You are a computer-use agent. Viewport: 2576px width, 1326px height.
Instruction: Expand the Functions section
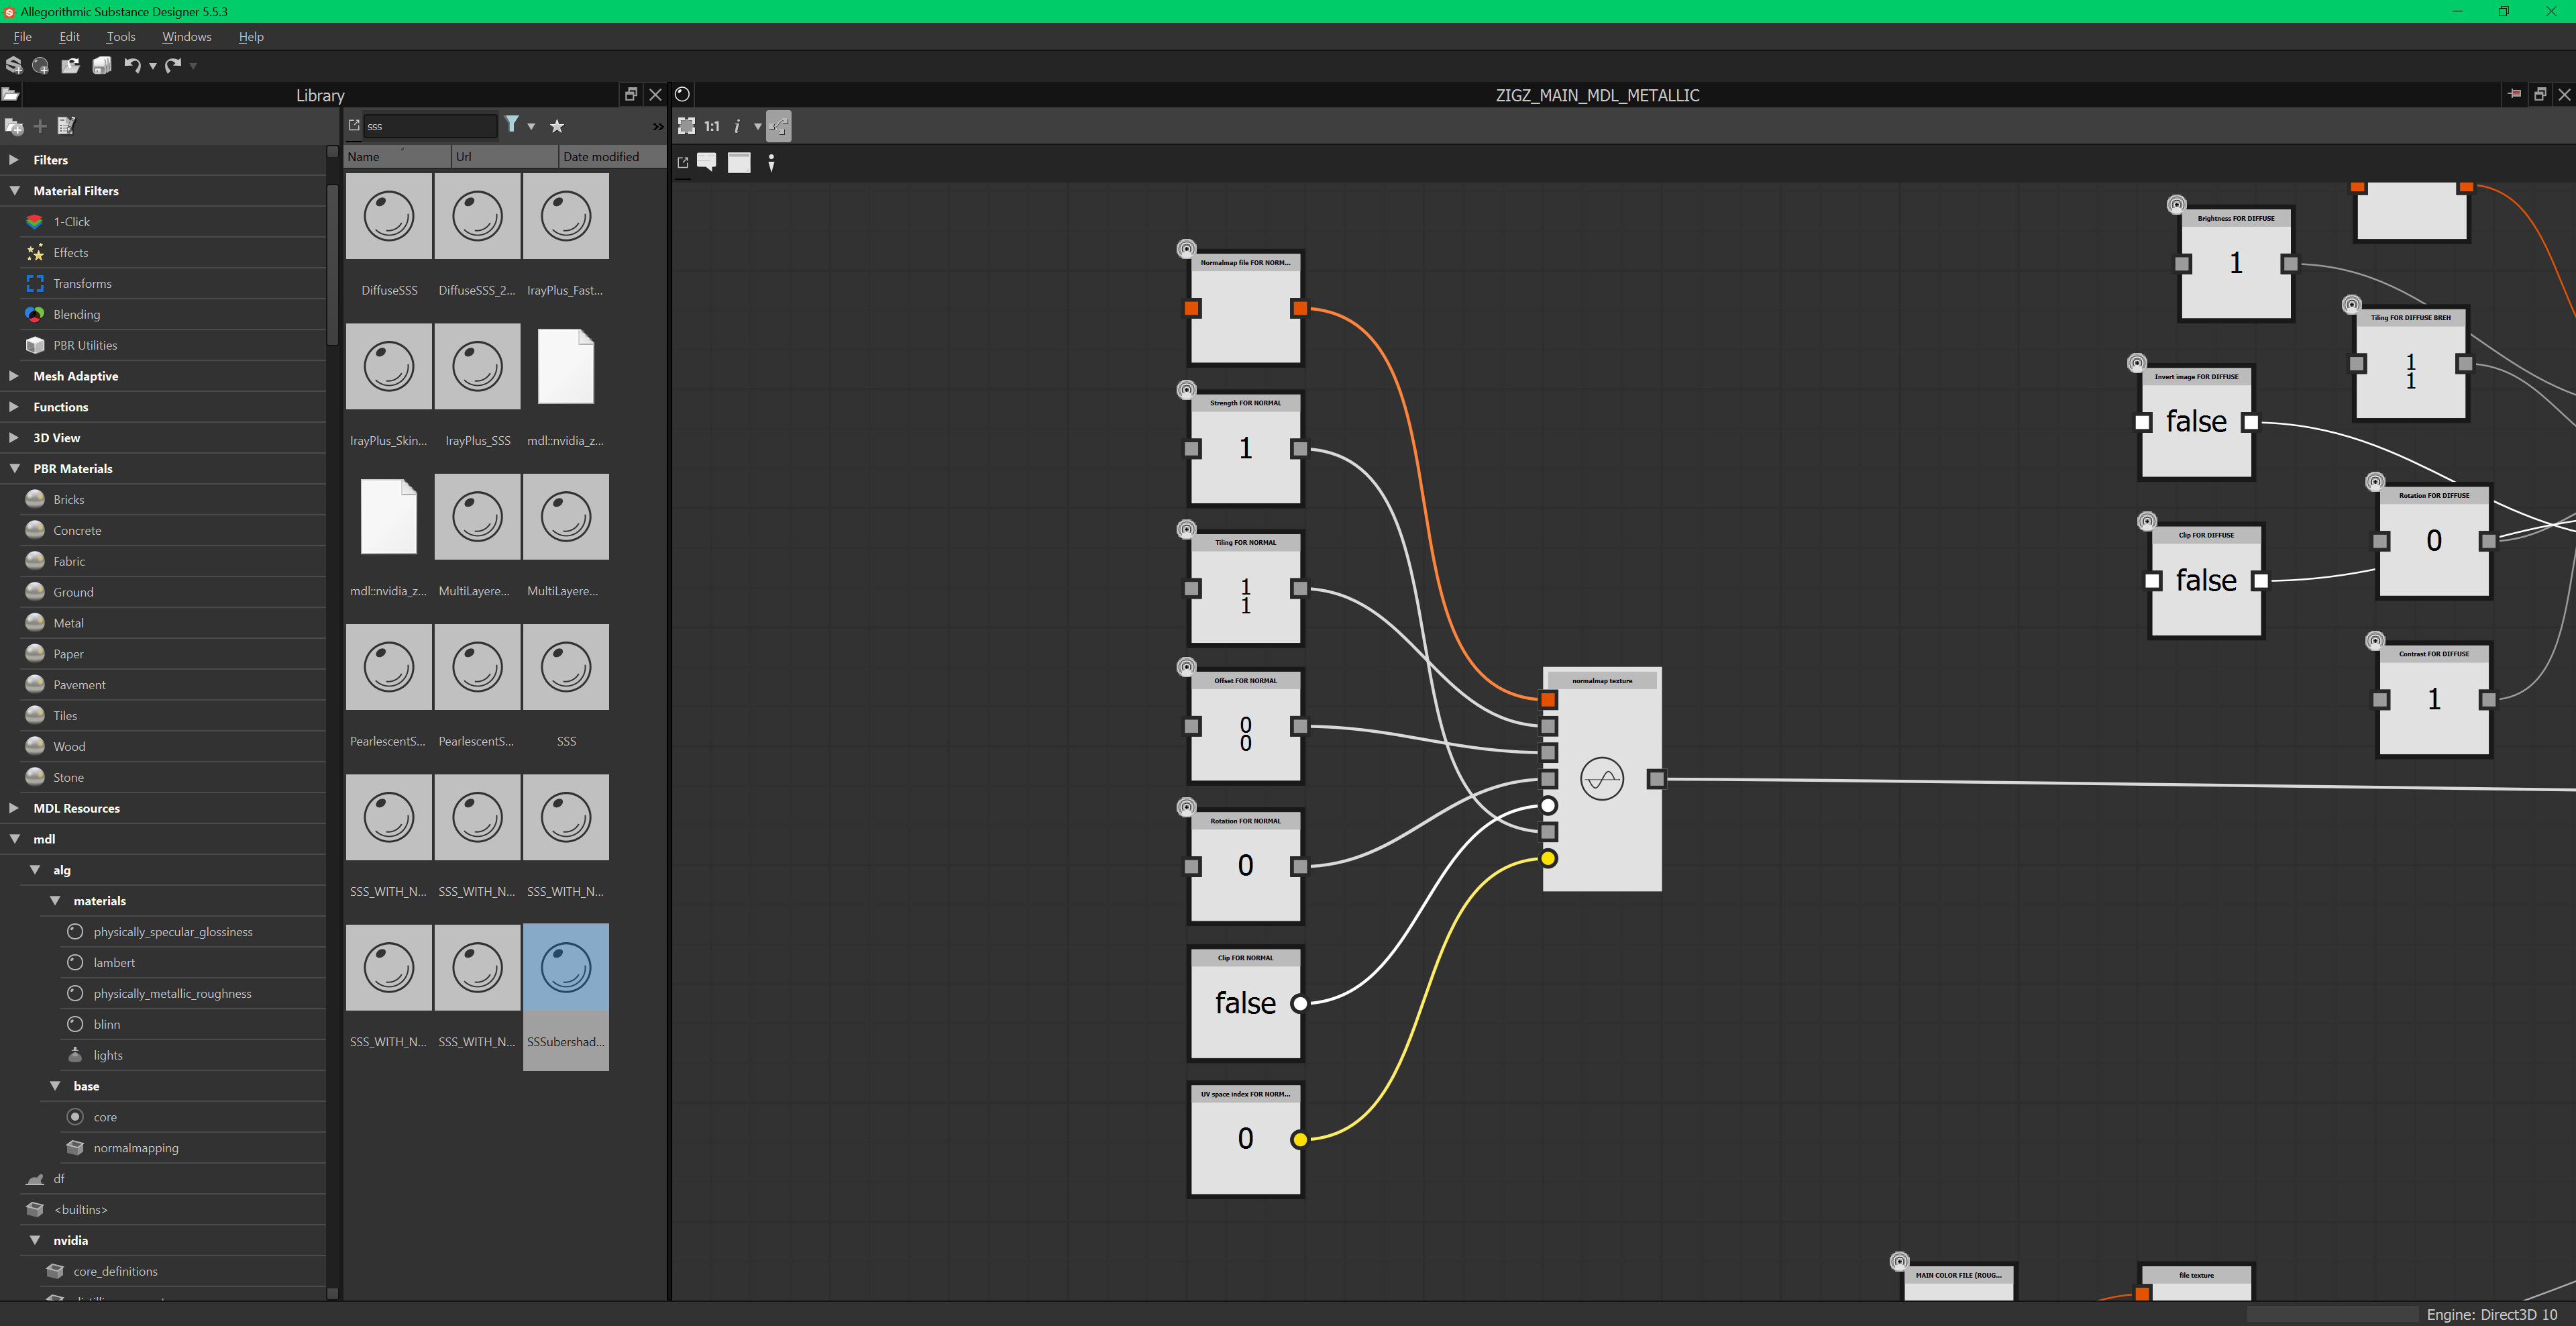(14, 407)
